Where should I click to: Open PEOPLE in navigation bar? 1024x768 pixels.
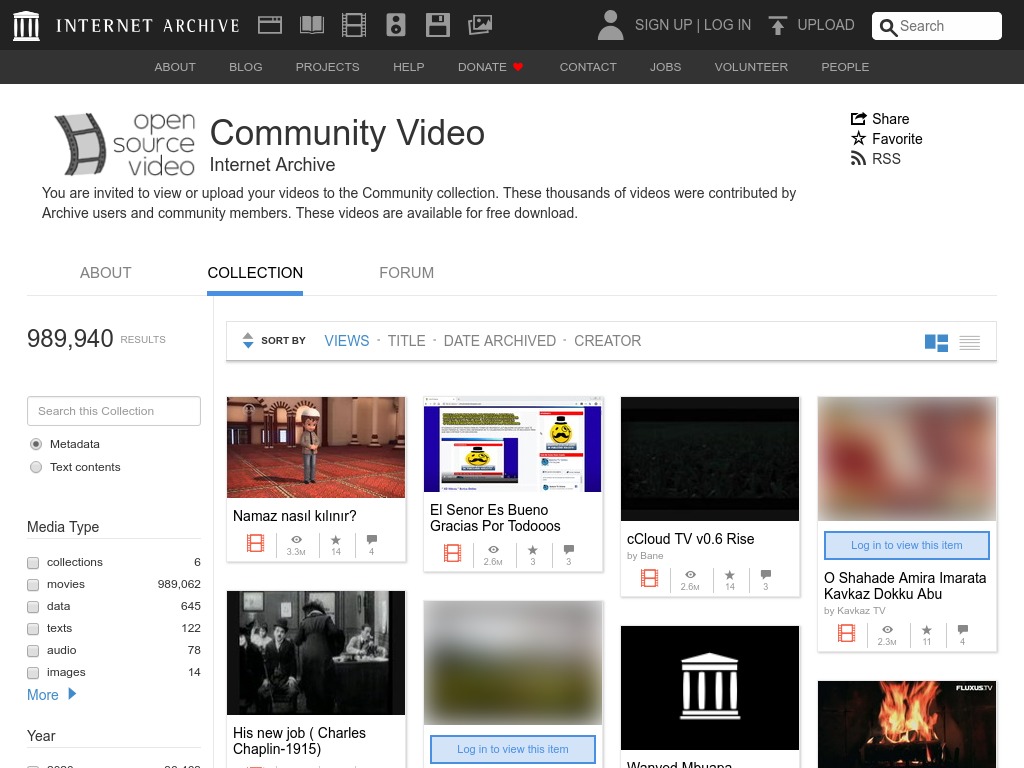[x=845, y=67]
